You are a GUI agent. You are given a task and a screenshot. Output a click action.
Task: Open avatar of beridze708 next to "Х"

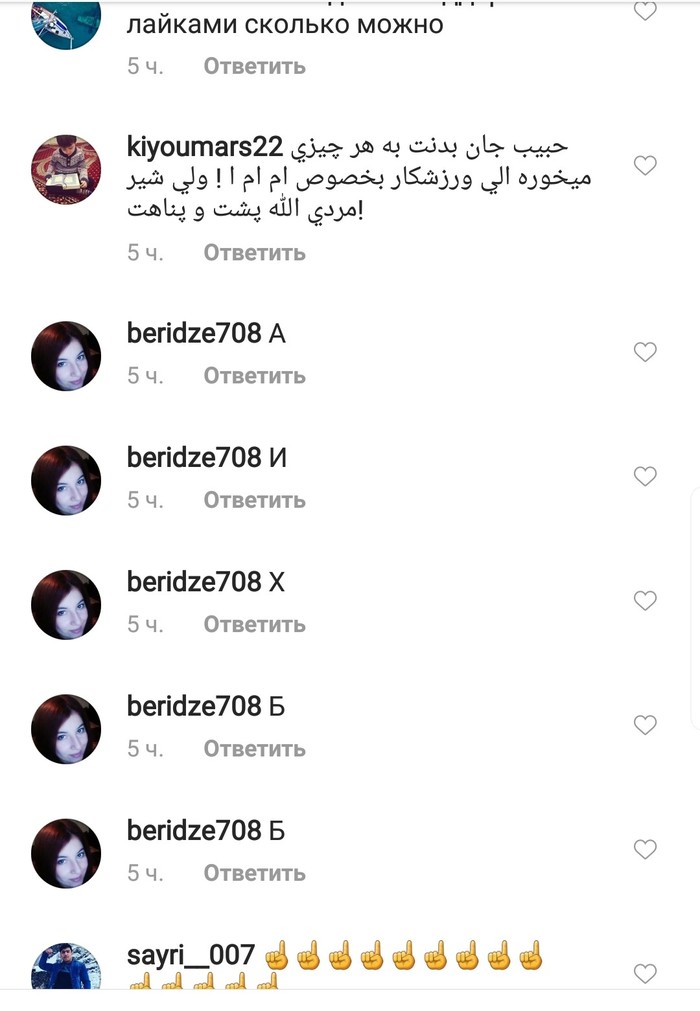(66, 605)
